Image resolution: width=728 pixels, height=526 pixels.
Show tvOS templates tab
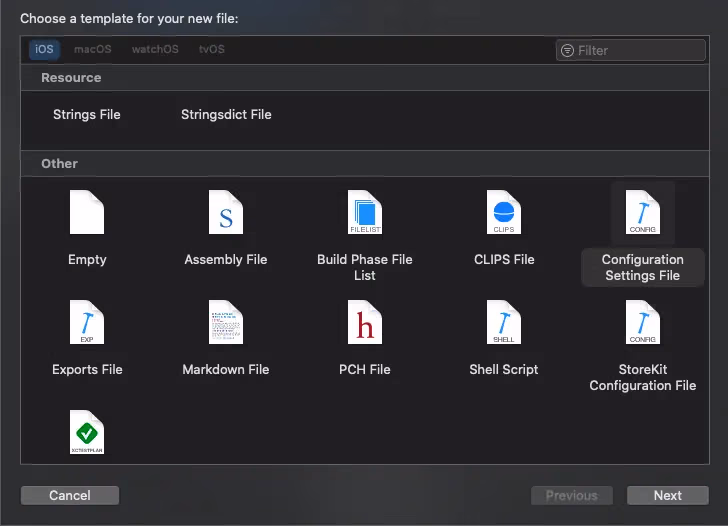(x=212, y=49)
